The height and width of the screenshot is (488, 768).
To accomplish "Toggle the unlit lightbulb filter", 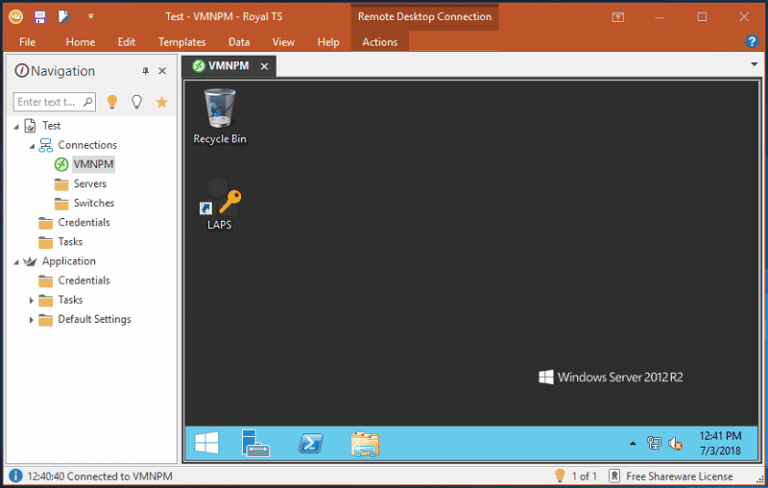I will pyautogui.click(x=137, y=102).
